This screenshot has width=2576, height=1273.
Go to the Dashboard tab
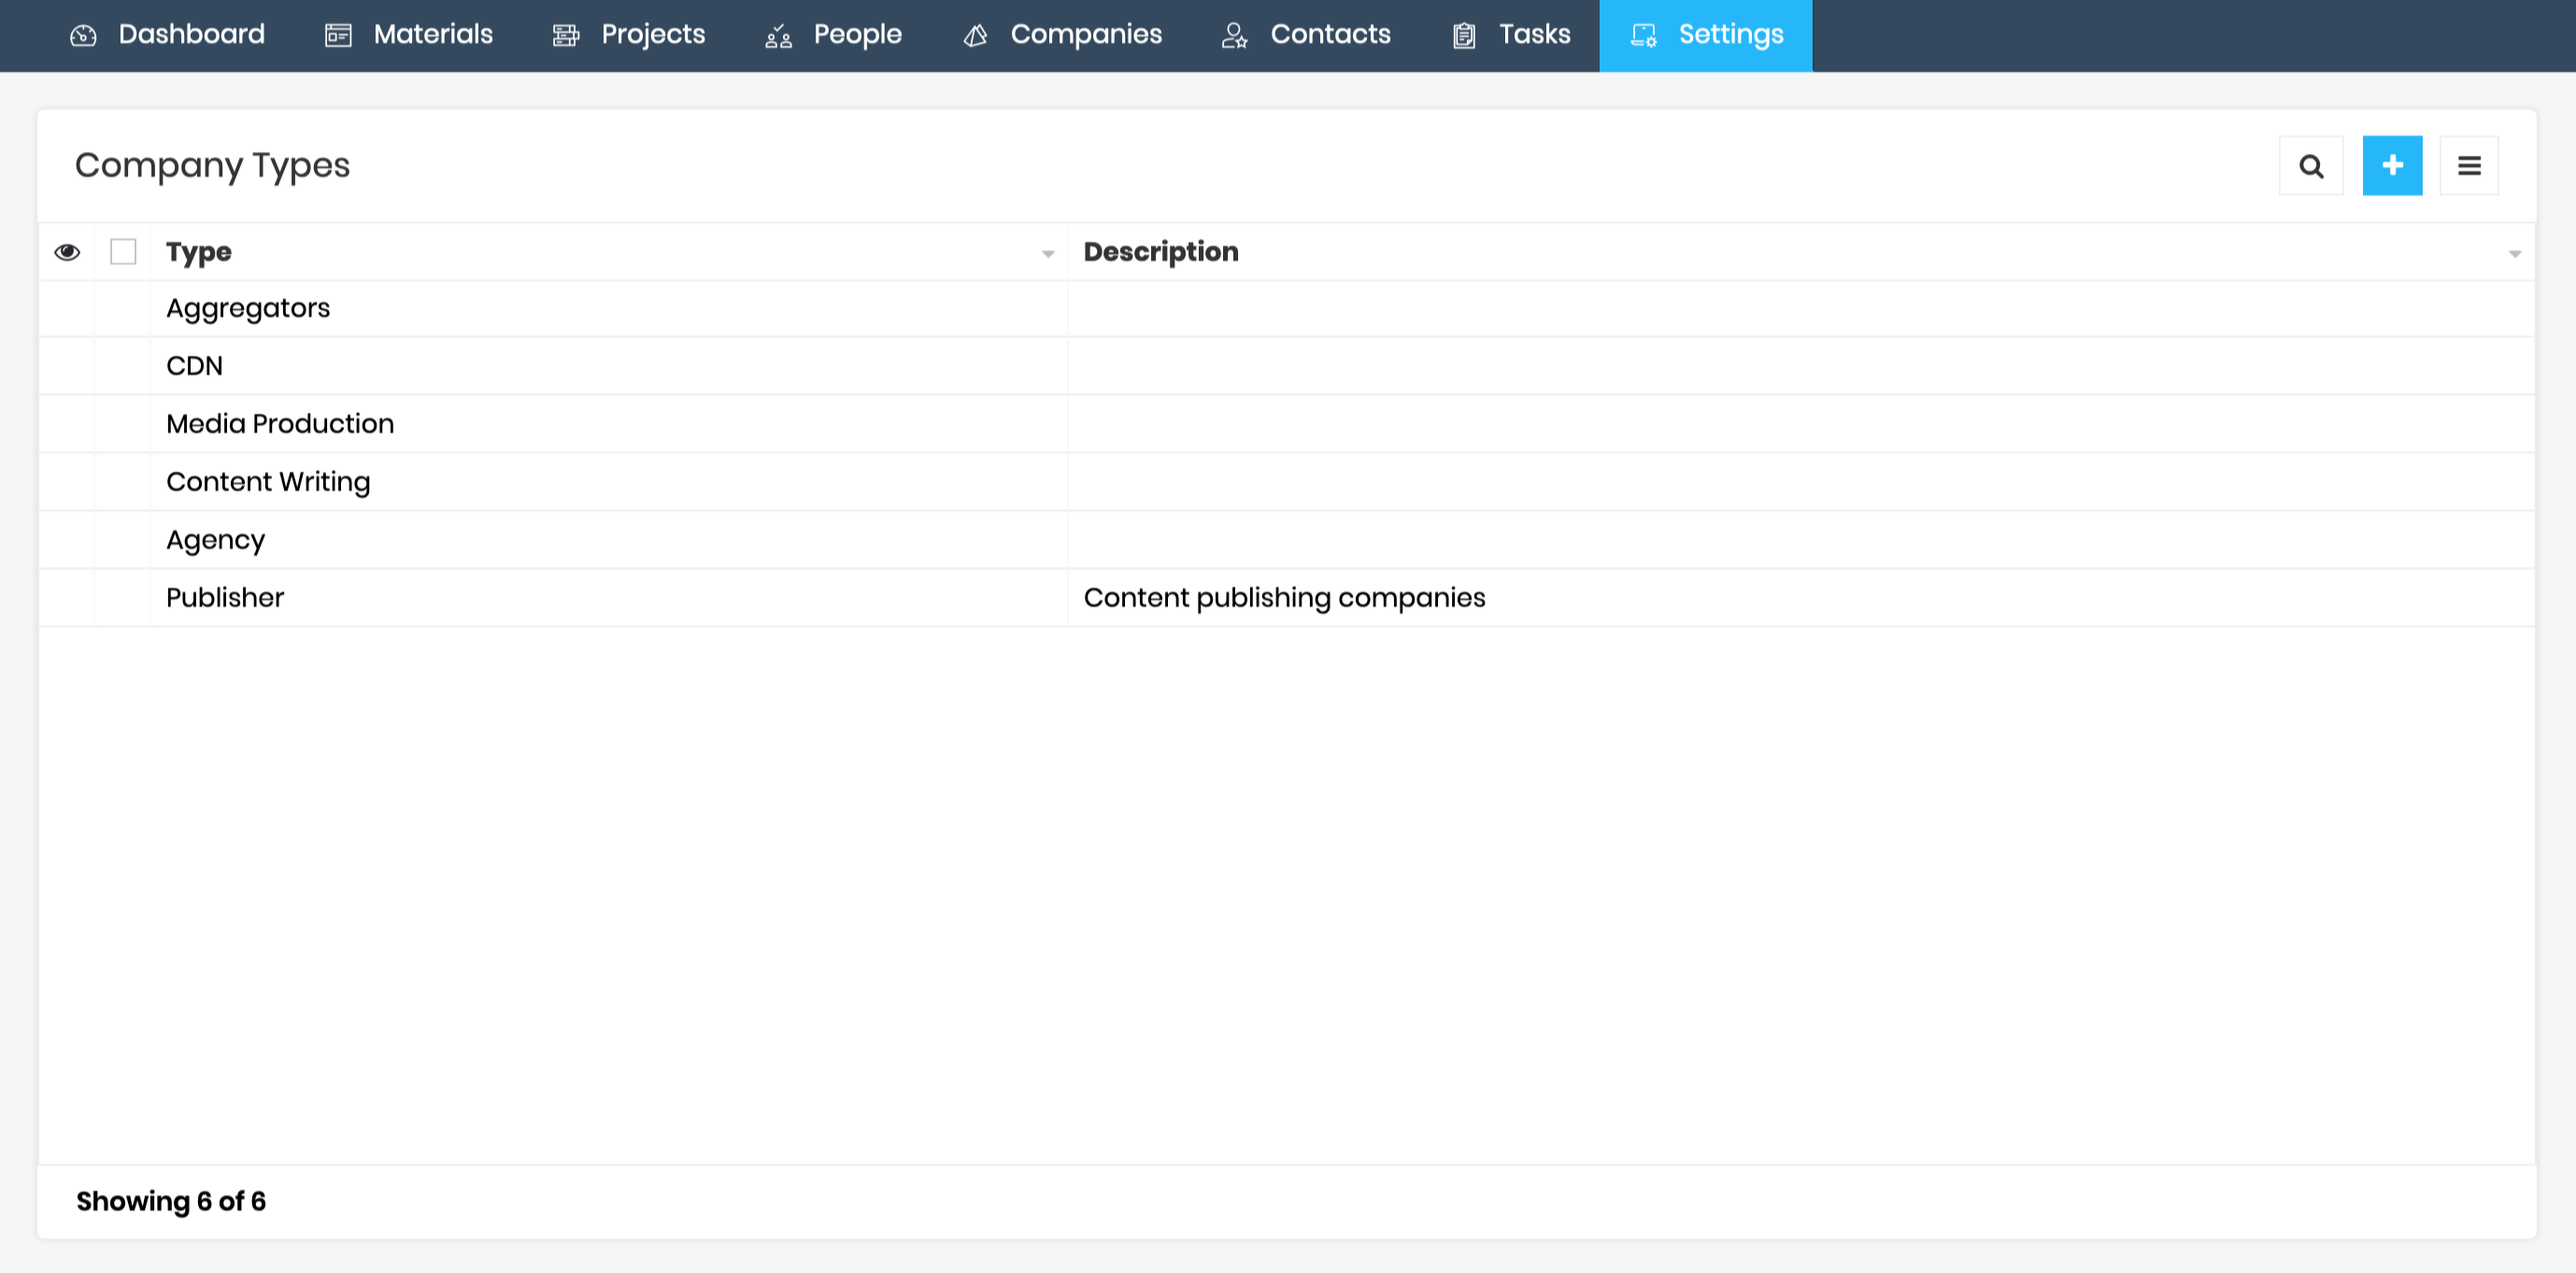pos(167,35)
